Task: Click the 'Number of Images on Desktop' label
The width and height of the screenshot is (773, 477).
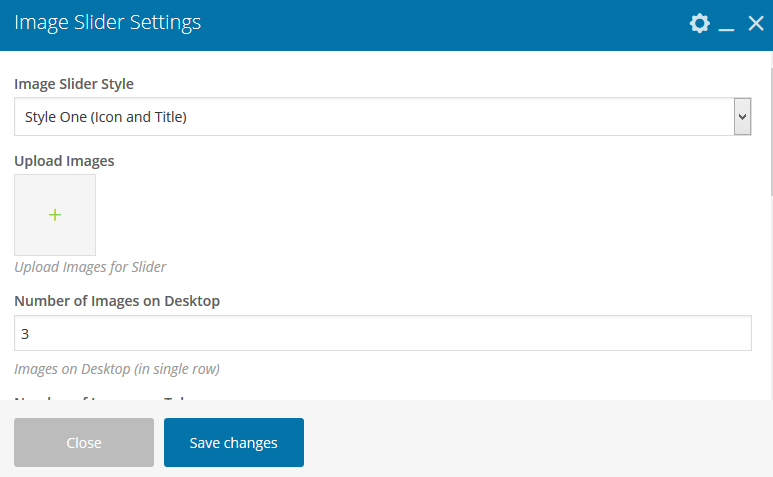Action: click(x=117, y=300)
